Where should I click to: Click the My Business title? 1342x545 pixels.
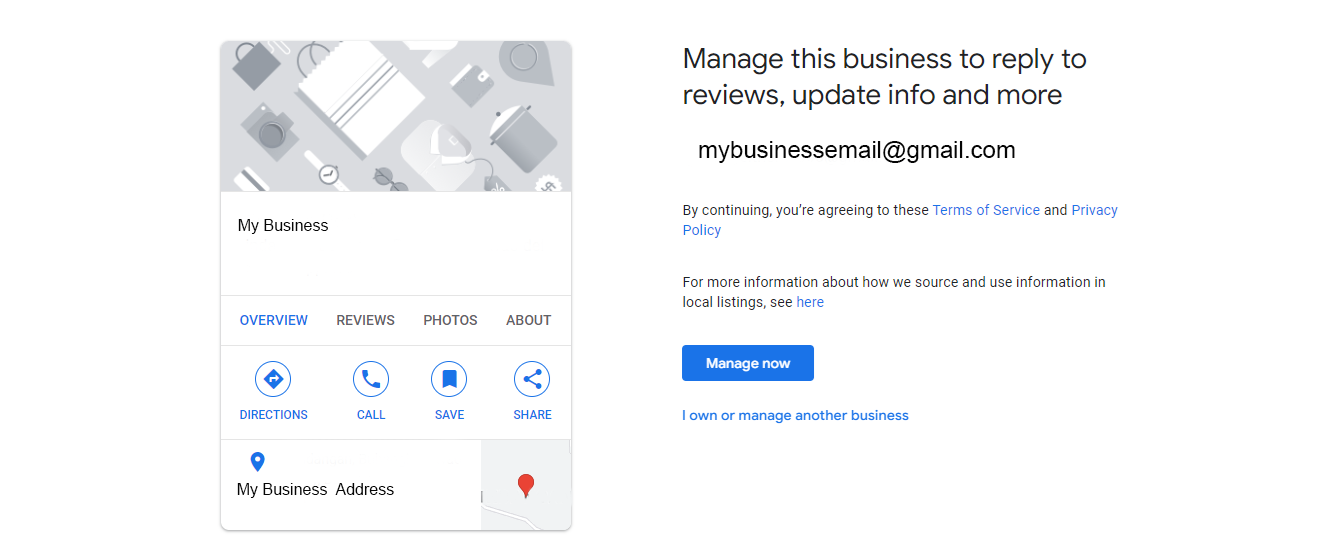[283, 226]
